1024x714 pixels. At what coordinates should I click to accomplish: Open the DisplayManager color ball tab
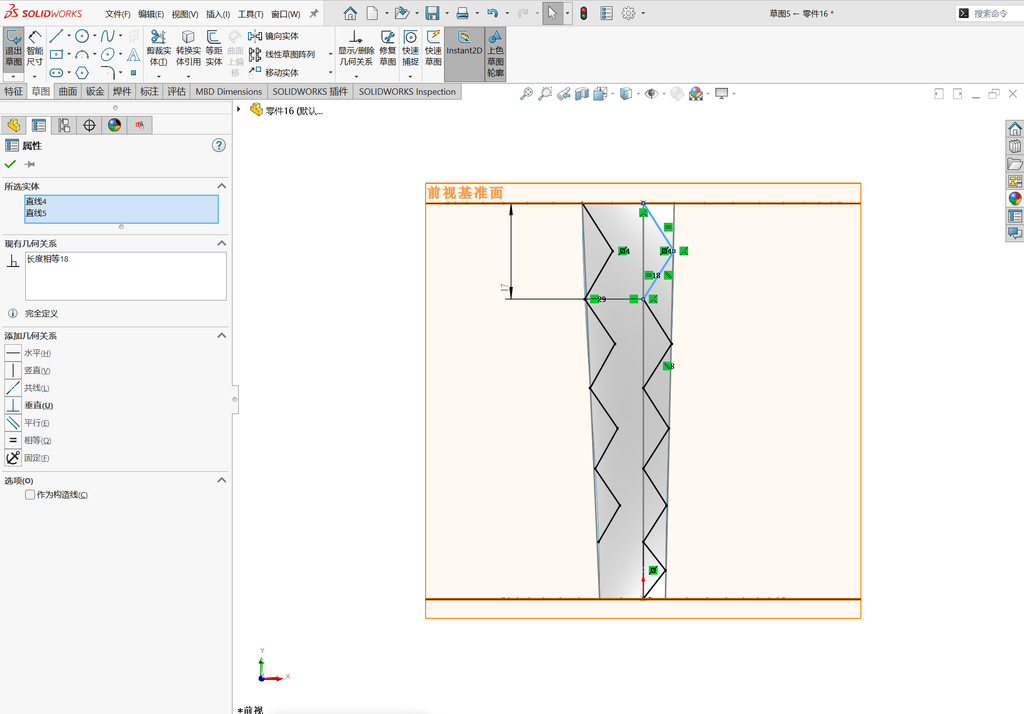point(114,125)
